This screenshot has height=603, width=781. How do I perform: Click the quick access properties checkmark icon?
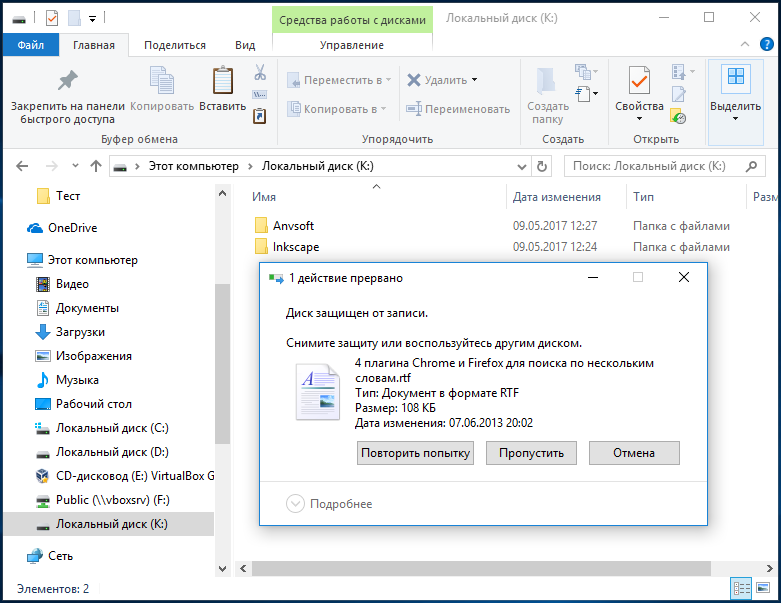(x=52, y=19)
